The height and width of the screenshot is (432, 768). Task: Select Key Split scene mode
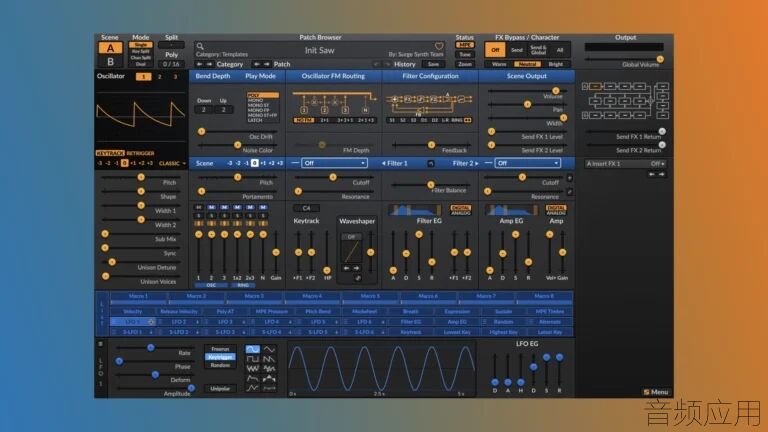pos(141,51)
